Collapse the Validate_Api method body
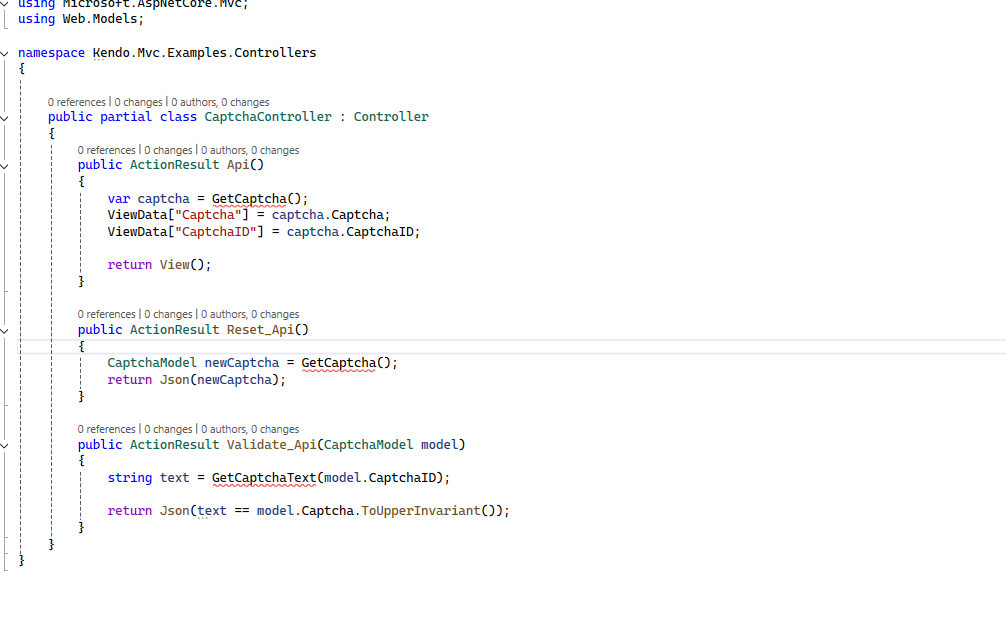 (x=5, y=444)
